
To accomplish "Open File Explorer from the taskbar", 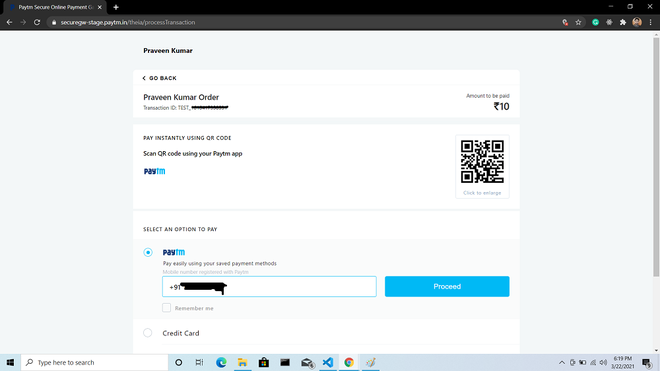I will coord(242,362).
